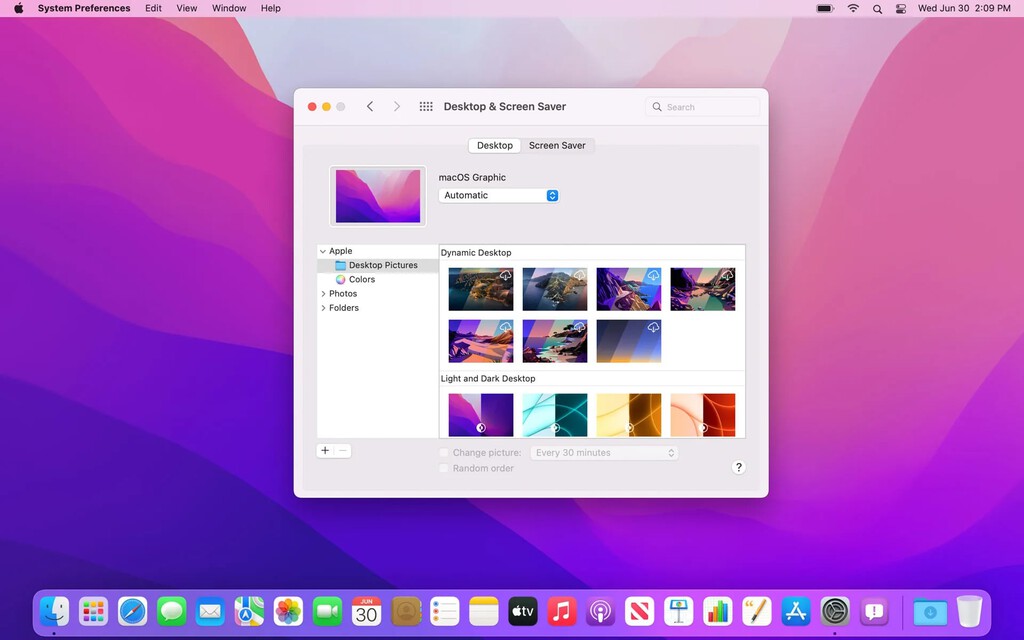Select the teal Light and Dark Desktop wallpaper
Screen dimensions: 1024x640
[555, 414]
